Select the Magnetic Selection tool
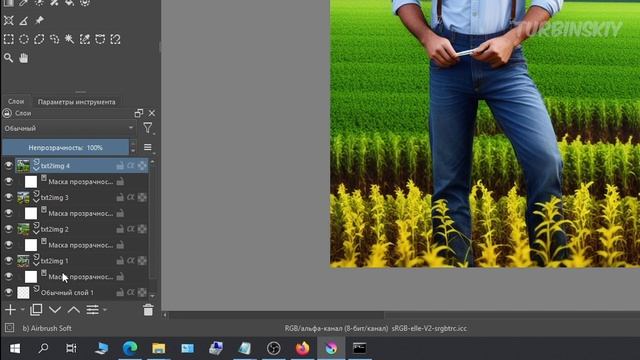The height and width of the screenshot is (360, 640). tap(116, 39)
